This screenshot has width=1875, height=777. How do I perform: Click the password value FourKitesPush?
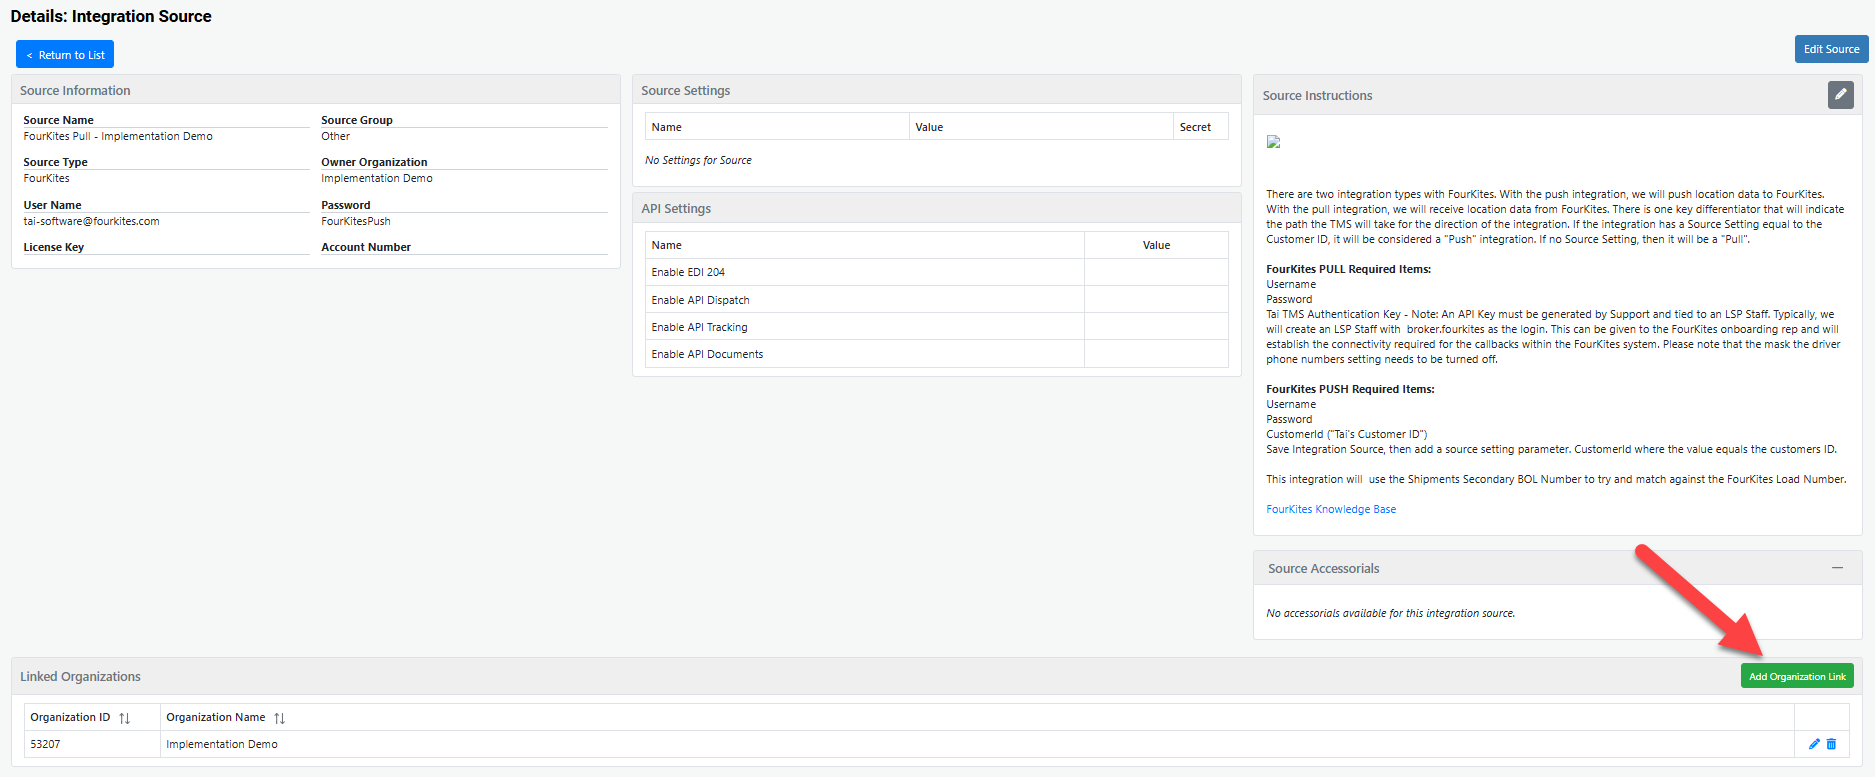click(356, 221)
